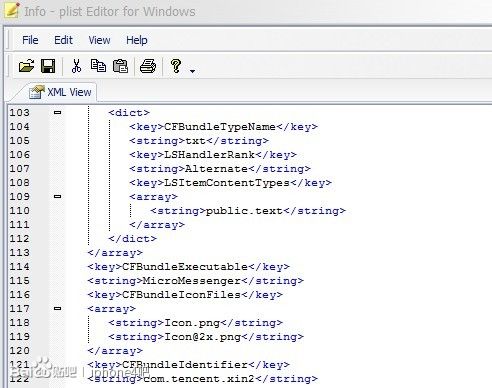492x388 pixels.
Task: Collapse the array node at line 109
Action: [57, 197]
